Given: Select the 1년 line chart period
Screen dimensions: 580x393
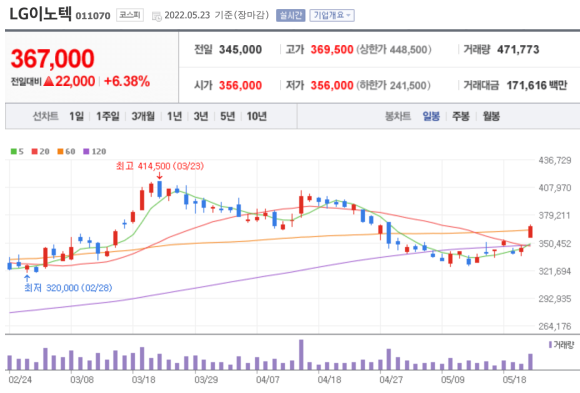Looking at the screenshot, I should click(174, 116).
